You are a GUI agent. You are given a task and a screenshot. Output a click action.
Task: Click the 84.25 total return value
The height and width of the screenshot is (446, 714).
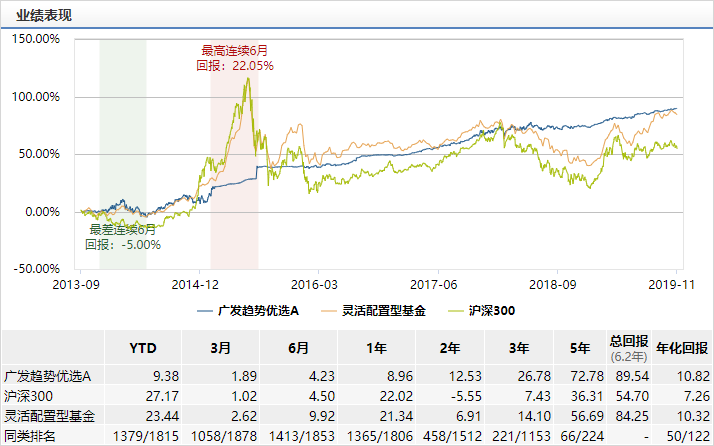pyautogui.click(x=632, y=416)
